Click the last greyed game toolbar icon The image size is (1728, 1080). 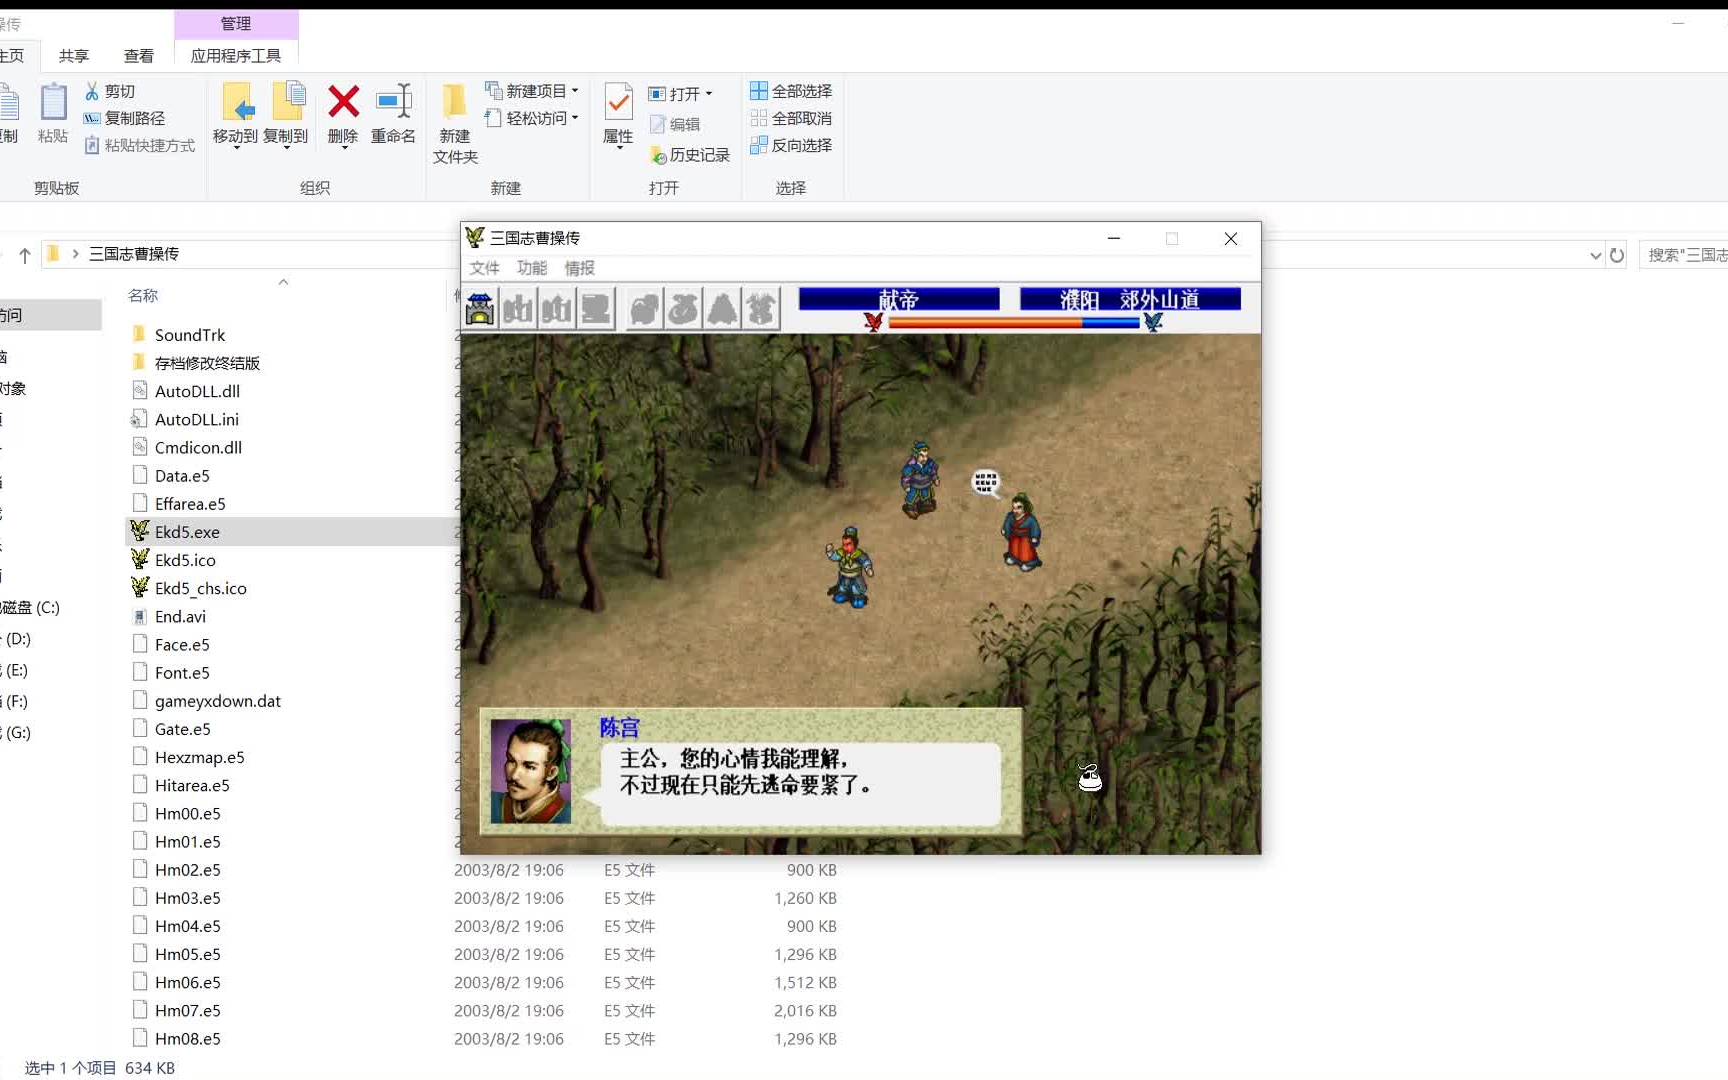click(760, 309)
